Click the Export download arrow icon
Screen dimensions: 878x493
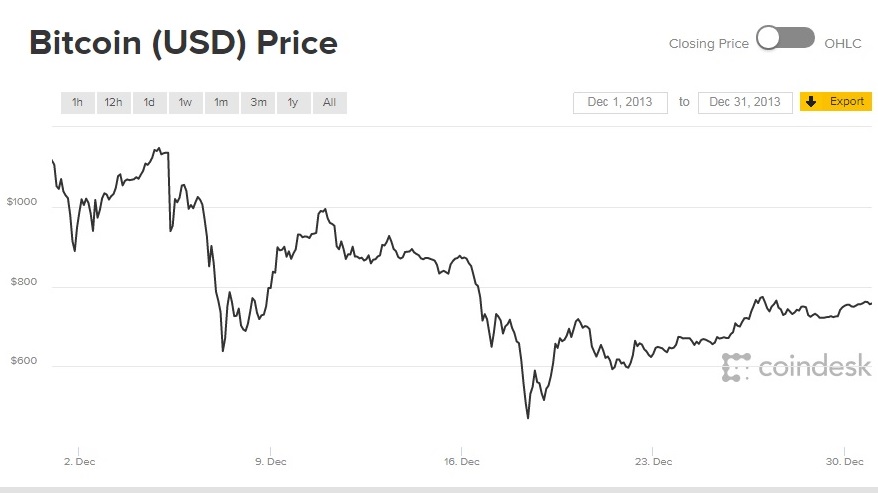click(811, 102)
